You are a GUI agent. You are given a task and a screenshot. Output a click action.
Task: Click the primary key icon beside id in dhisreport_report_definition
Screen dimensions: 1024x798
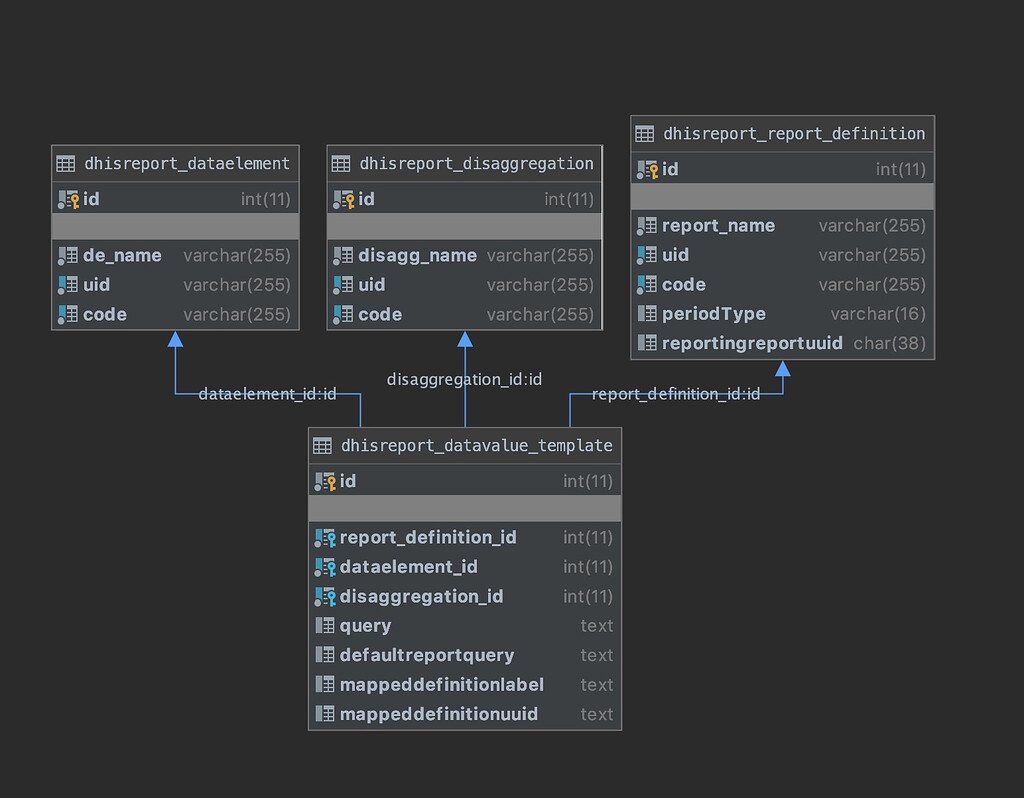click(647, 169)
